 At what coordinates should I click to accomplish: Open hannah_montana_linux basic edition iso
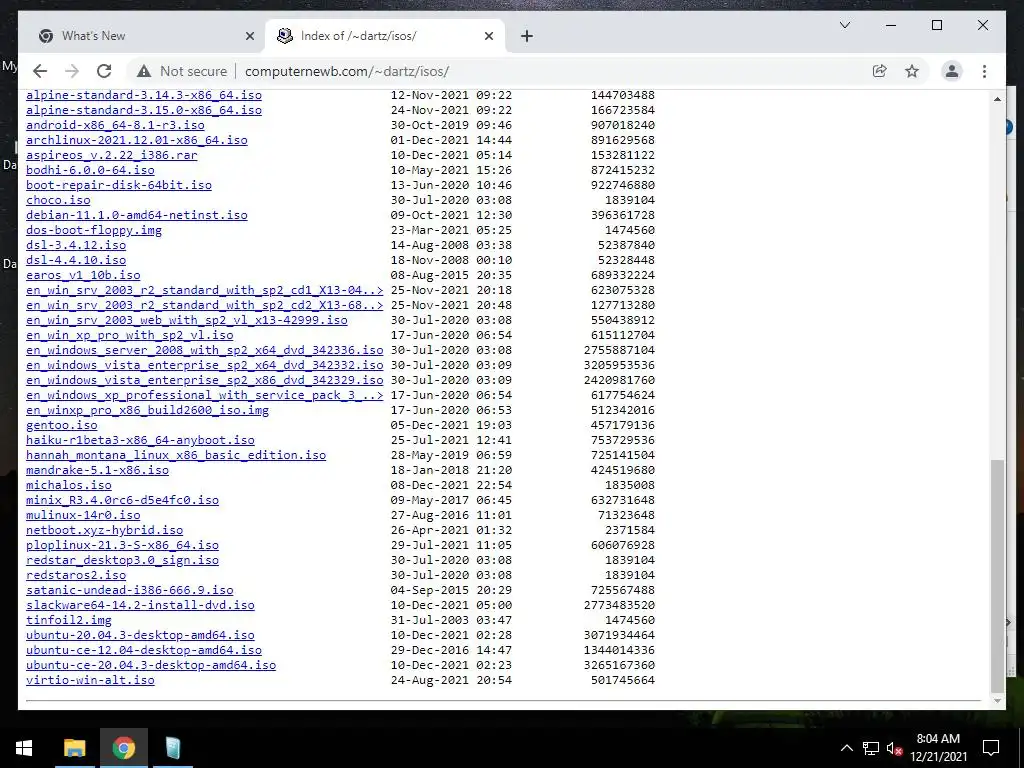[x=176, y=456]
